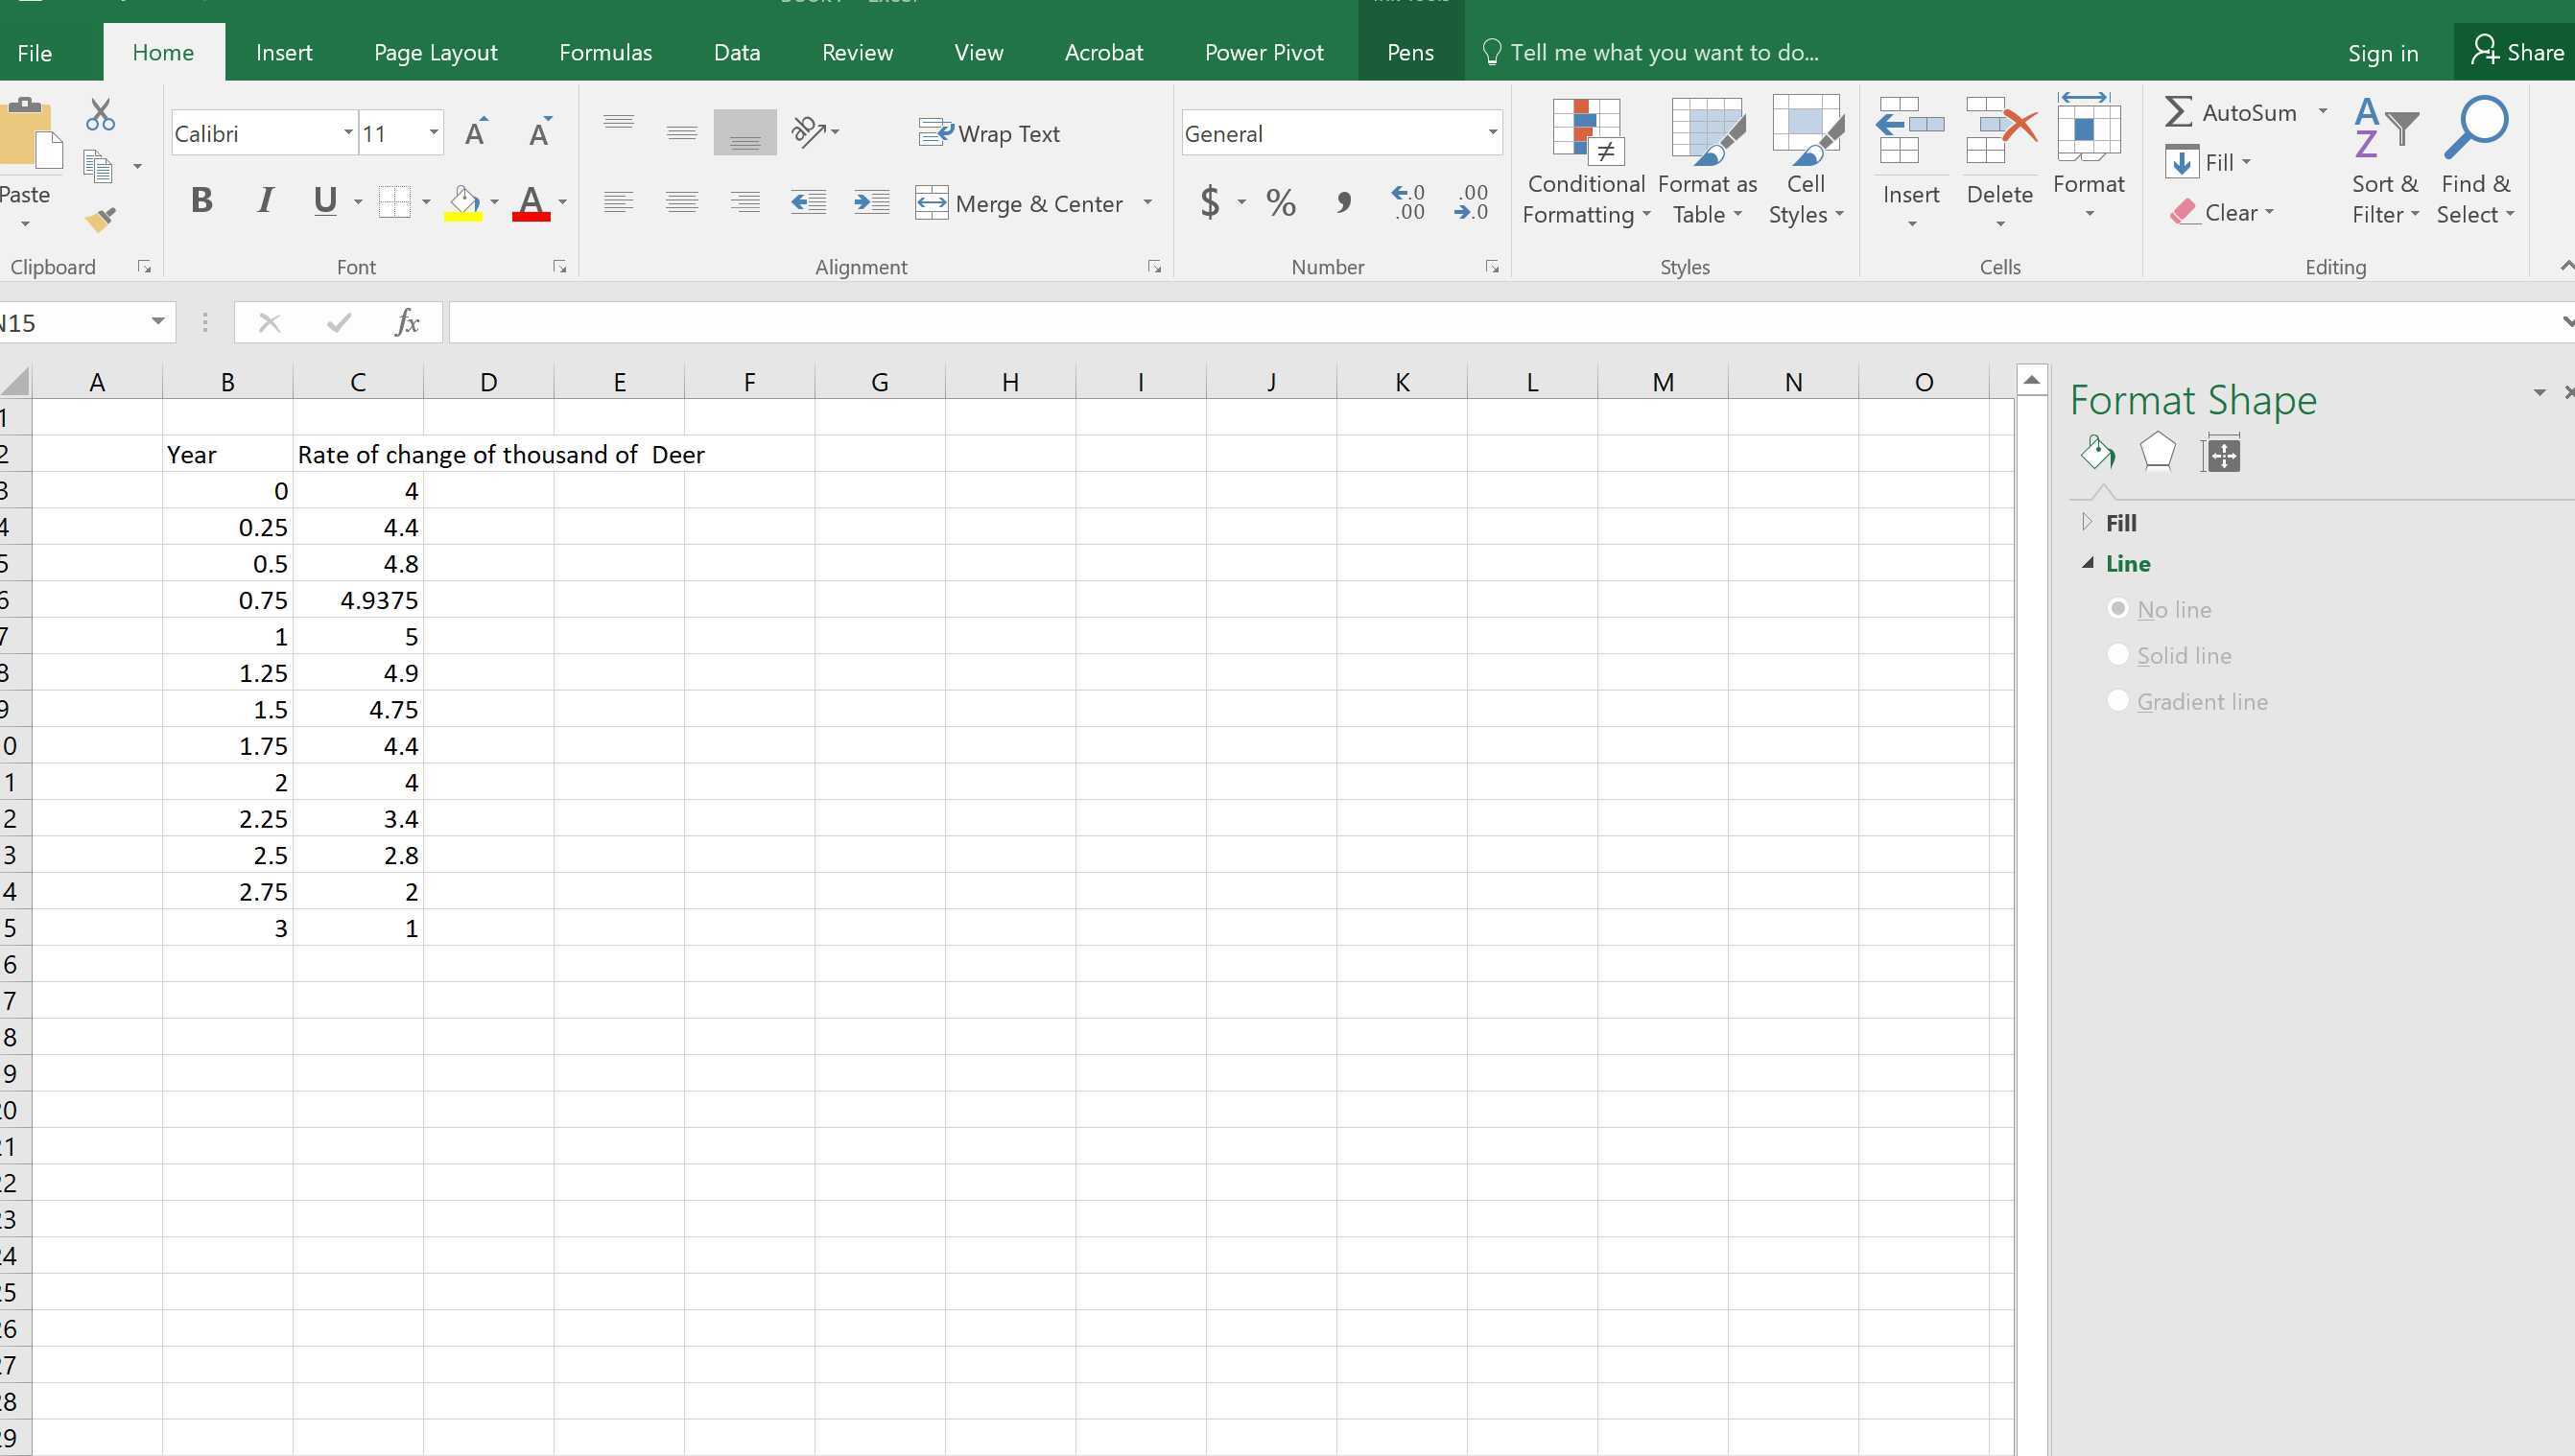The height and width of the screenshot is (1456, 2575).
Task: Open the Size & Properties icon tab
Action: (2221, 454)
